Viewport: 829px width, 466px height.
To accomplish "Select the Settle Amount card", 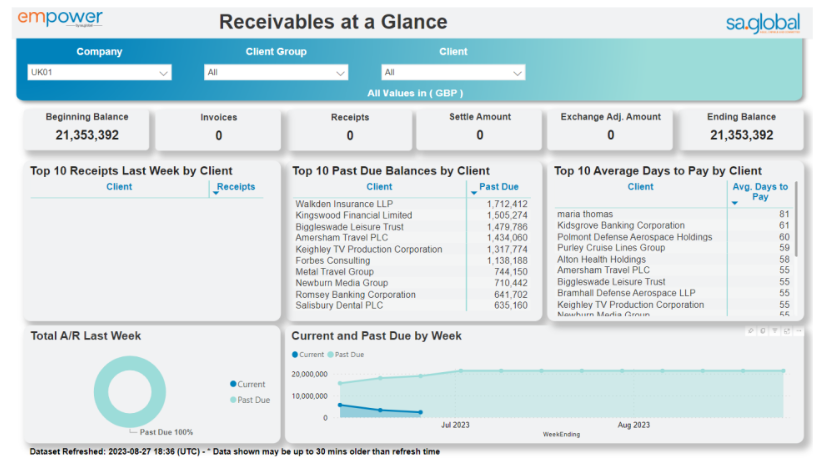I will 480,129.
